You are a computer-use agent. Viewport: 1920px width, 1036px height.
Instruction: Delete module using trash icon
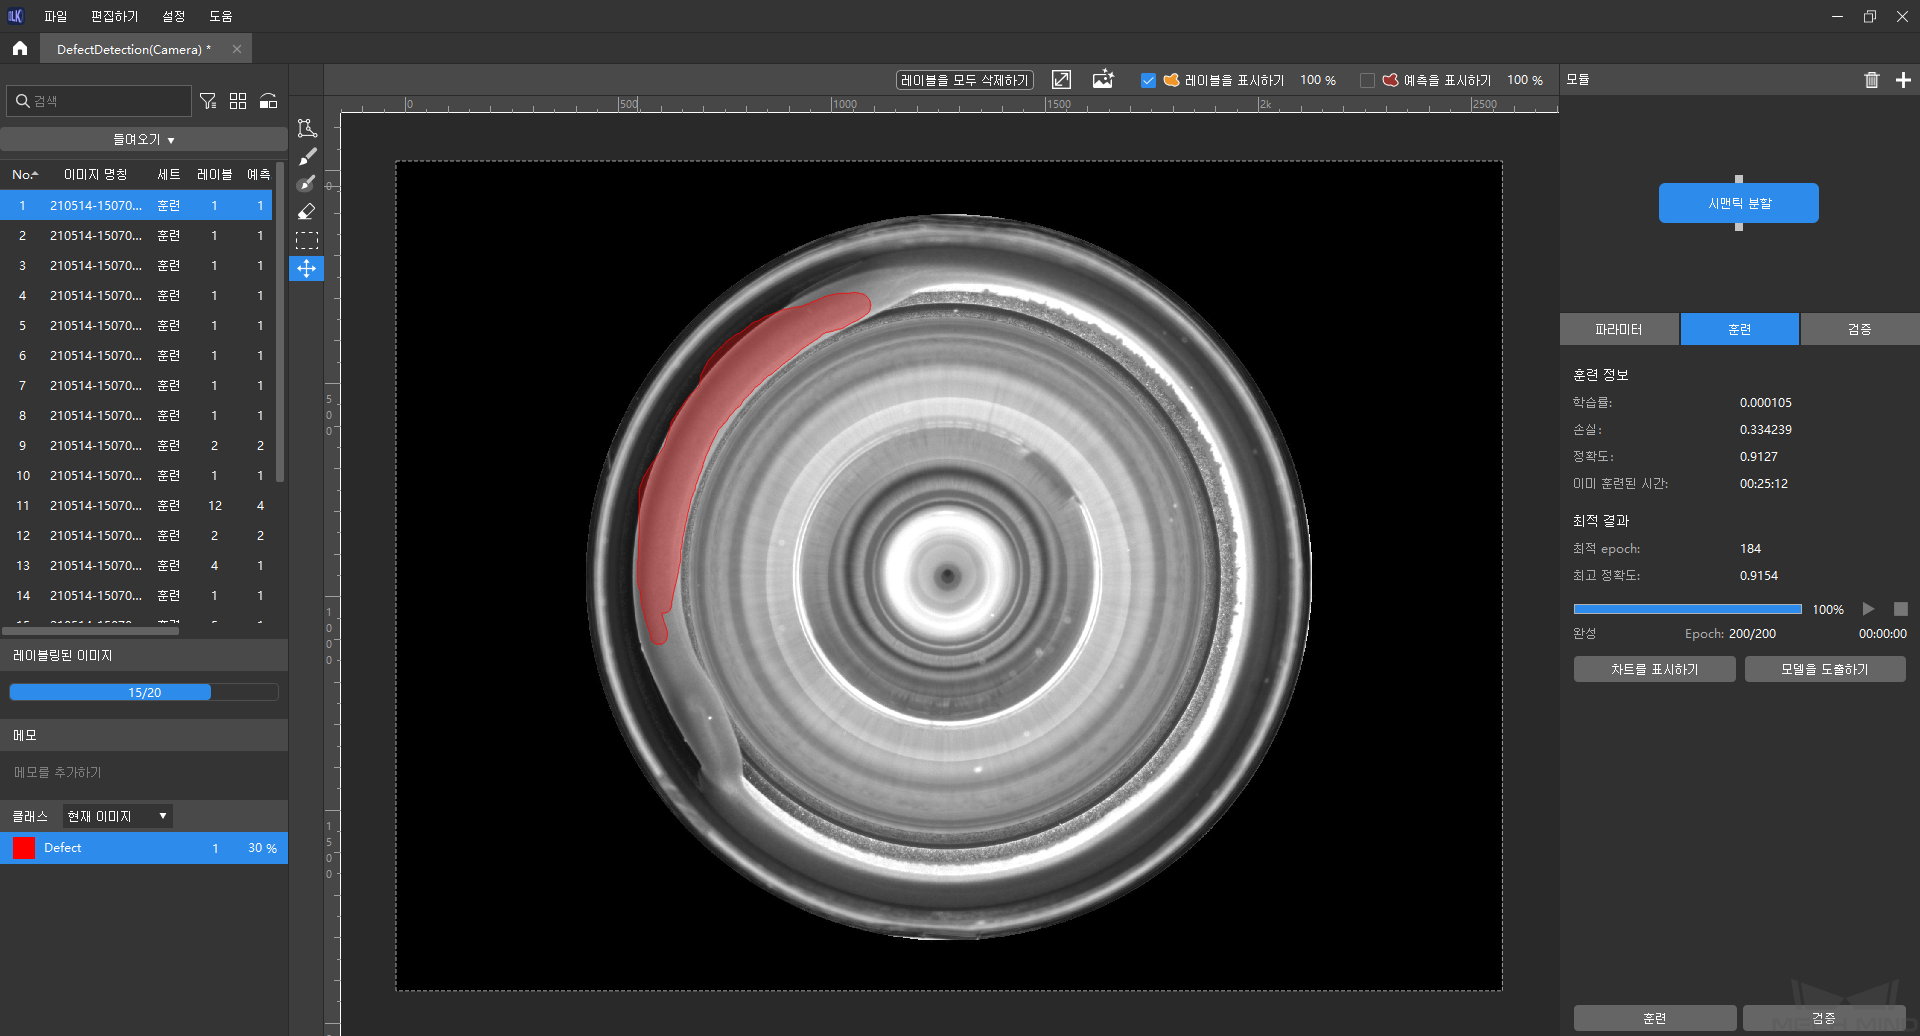(x=1872, y=80)
